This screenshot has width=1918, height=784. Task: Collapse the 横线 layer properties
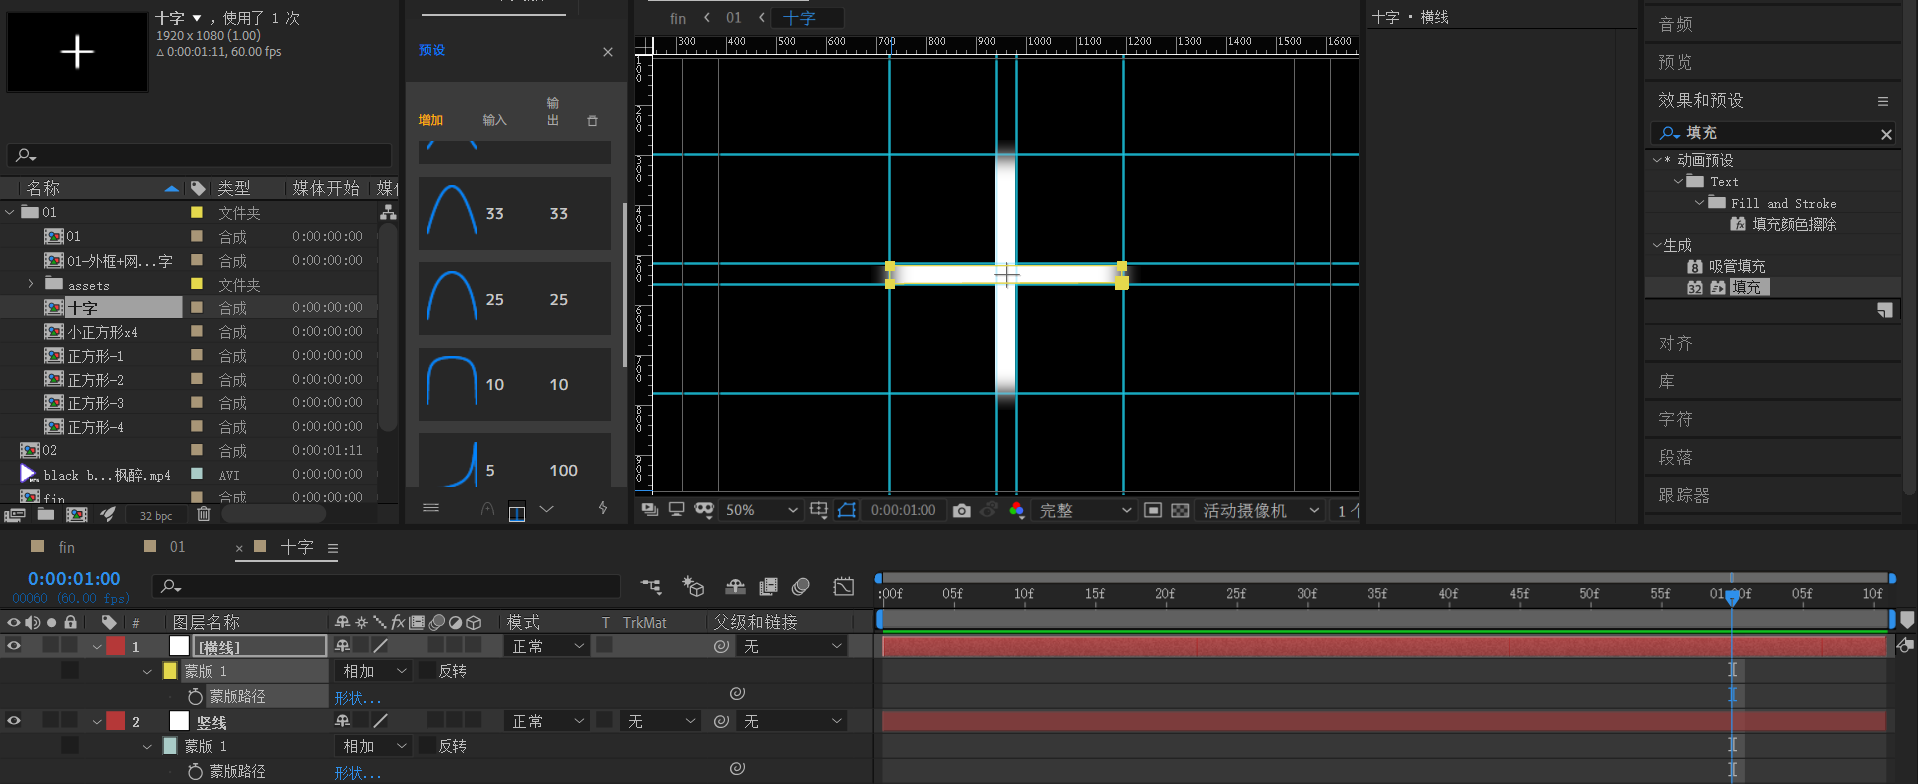(97, 647)
